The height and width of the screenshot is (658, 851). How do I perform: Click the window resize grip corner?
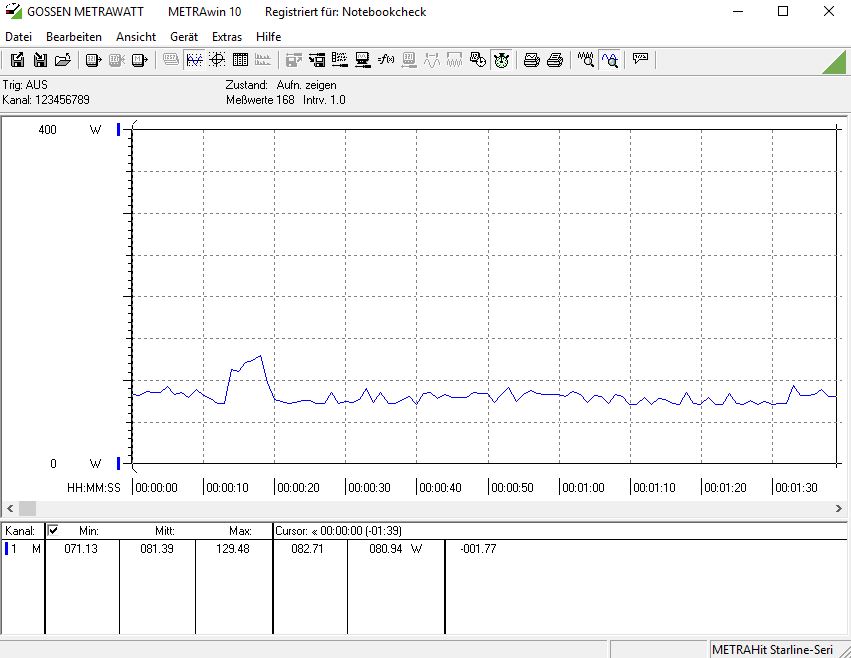point(844,651)
